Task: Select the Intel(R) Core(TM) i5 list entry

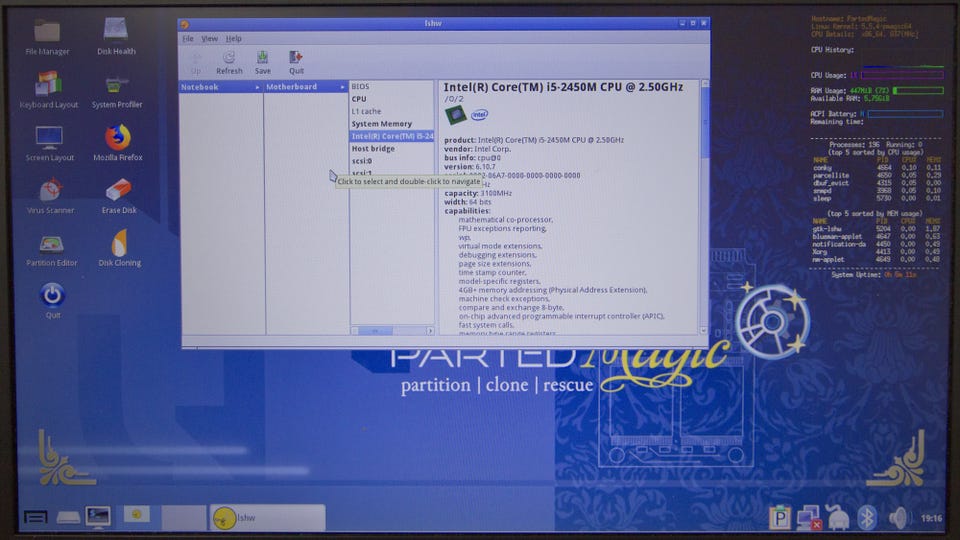Action: 392,136
